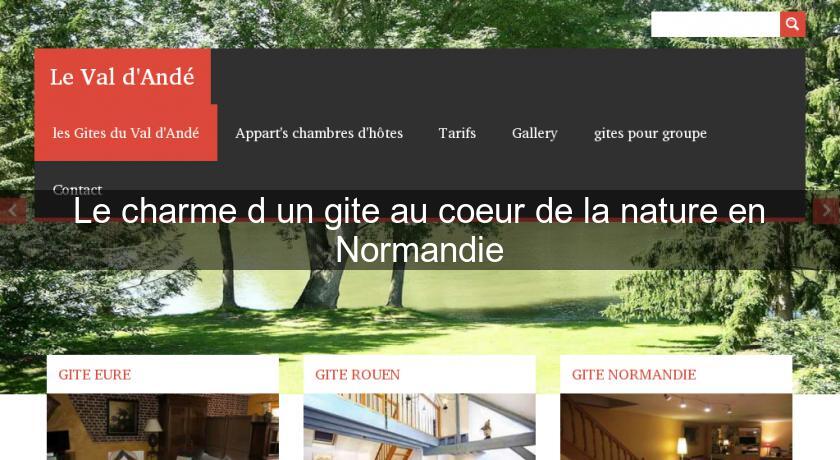The height and width of the screenshot is (460, 840).
Task: Open Appart's chambres d'hôtes menu item
Action: click(319, 133)
